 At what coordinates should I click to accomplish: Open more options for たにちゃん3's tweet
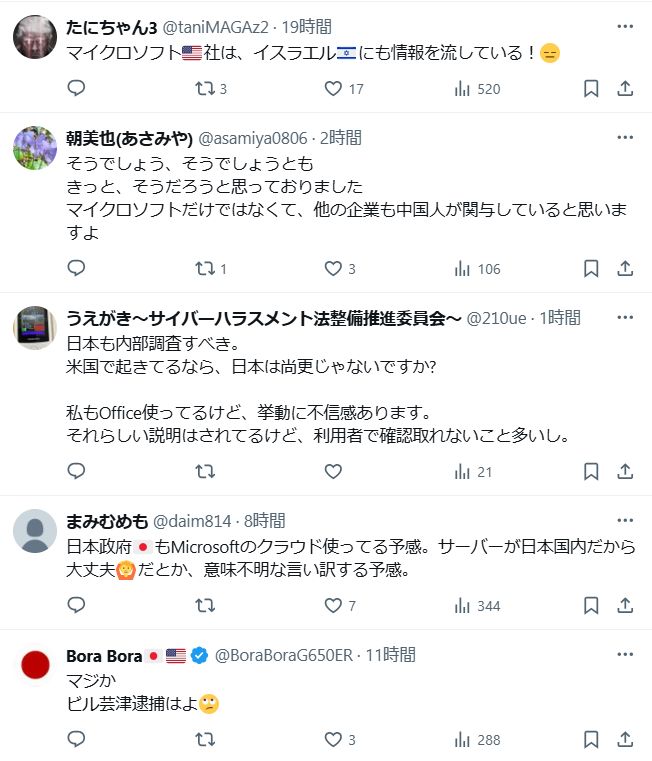[625, 26]
